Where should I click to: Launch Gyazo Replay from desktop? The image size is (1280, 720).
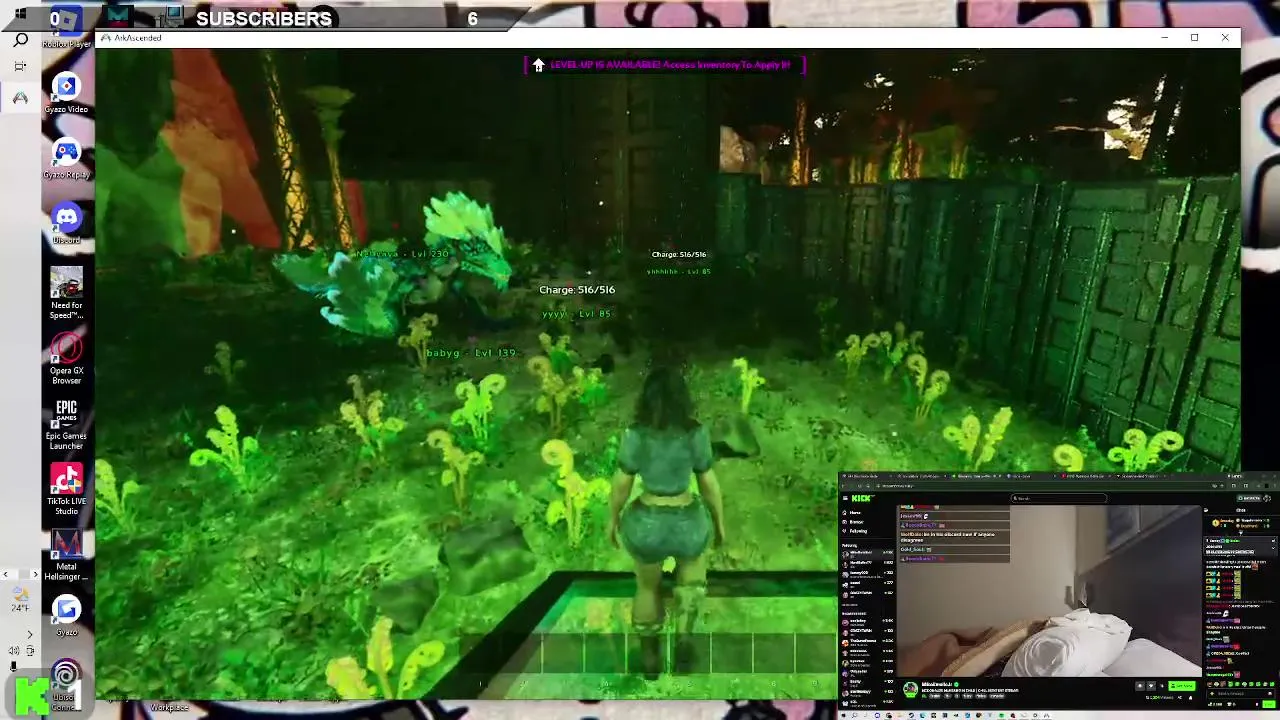(x=66, y=159)
